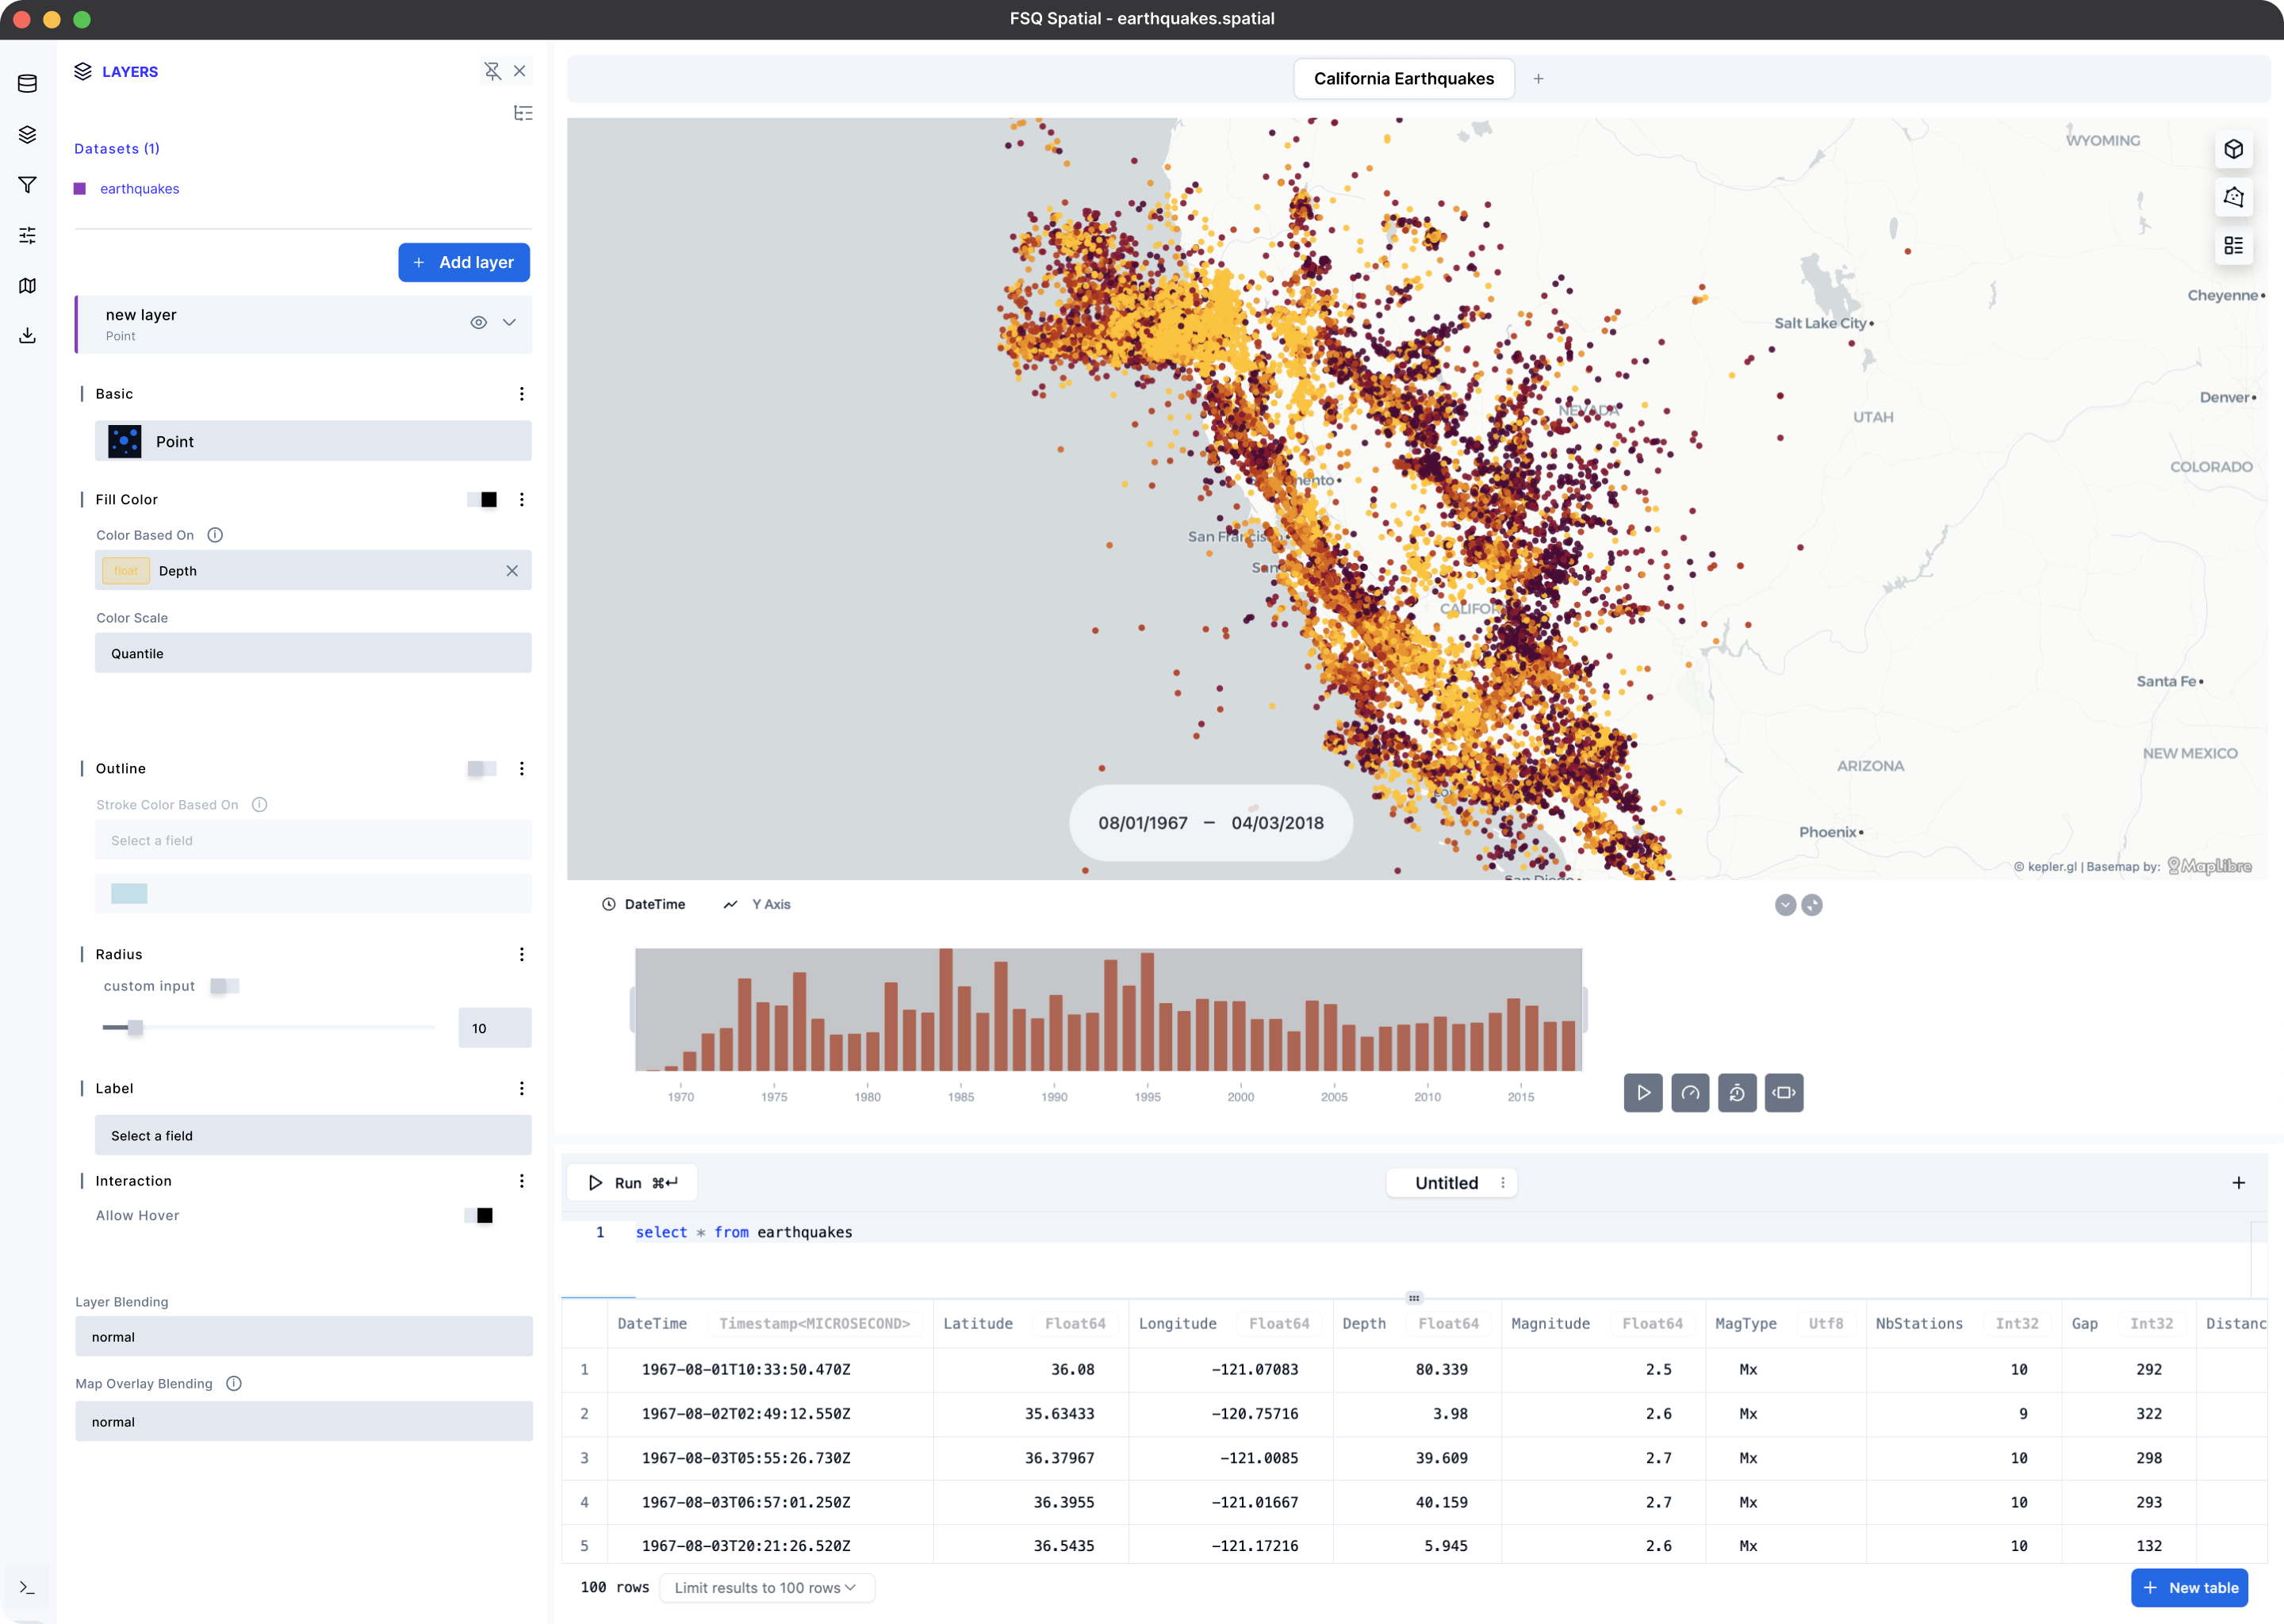Image resolution: width=2284 pixels, height=1624 pixels.
Task: Click the draw polygon map tool
Action: (x=2233, y=198)
